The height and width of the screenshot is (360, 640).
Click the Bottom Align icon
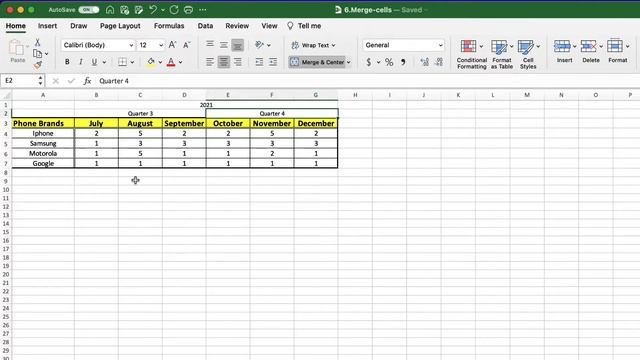click(x=238, y=45)
